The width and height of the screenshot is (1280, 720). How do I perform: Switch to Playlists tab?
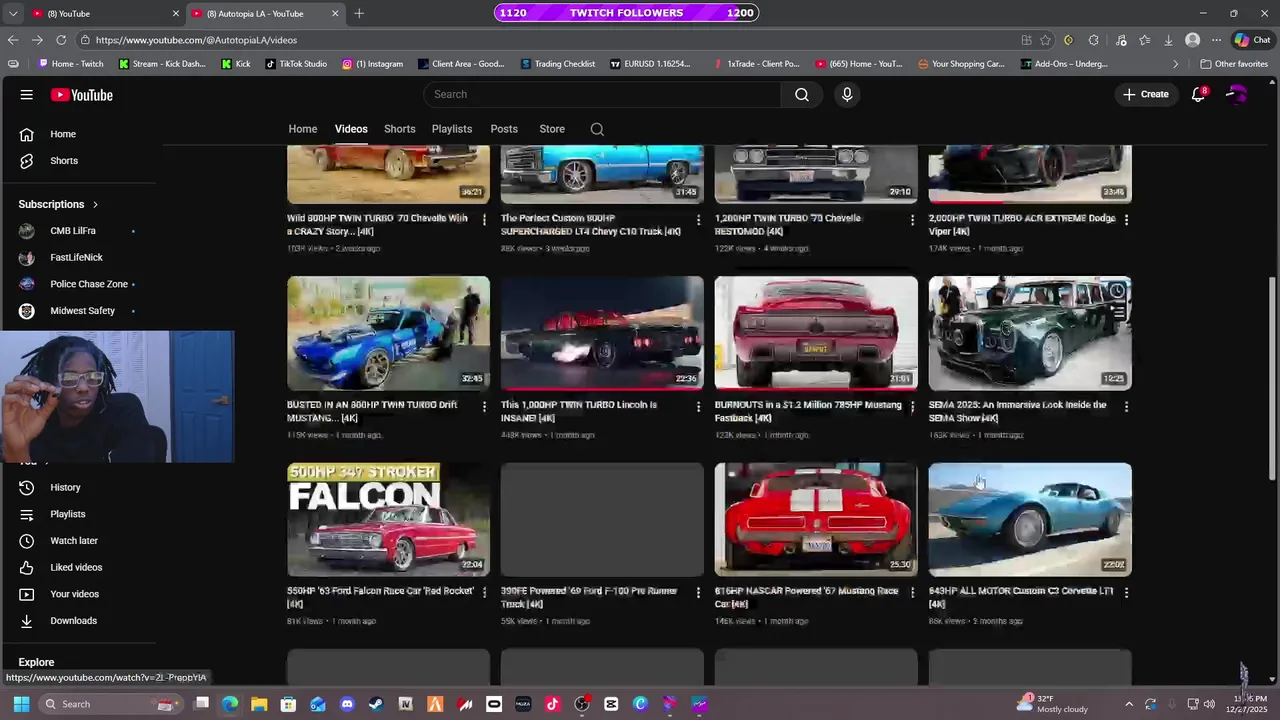tap(452, 129)
